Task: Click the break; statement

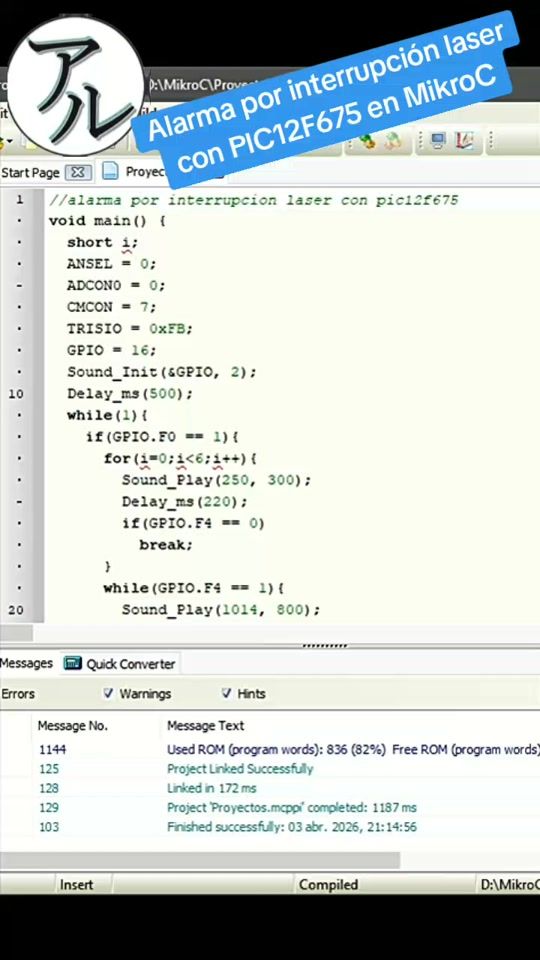Action: click(166, 545)
